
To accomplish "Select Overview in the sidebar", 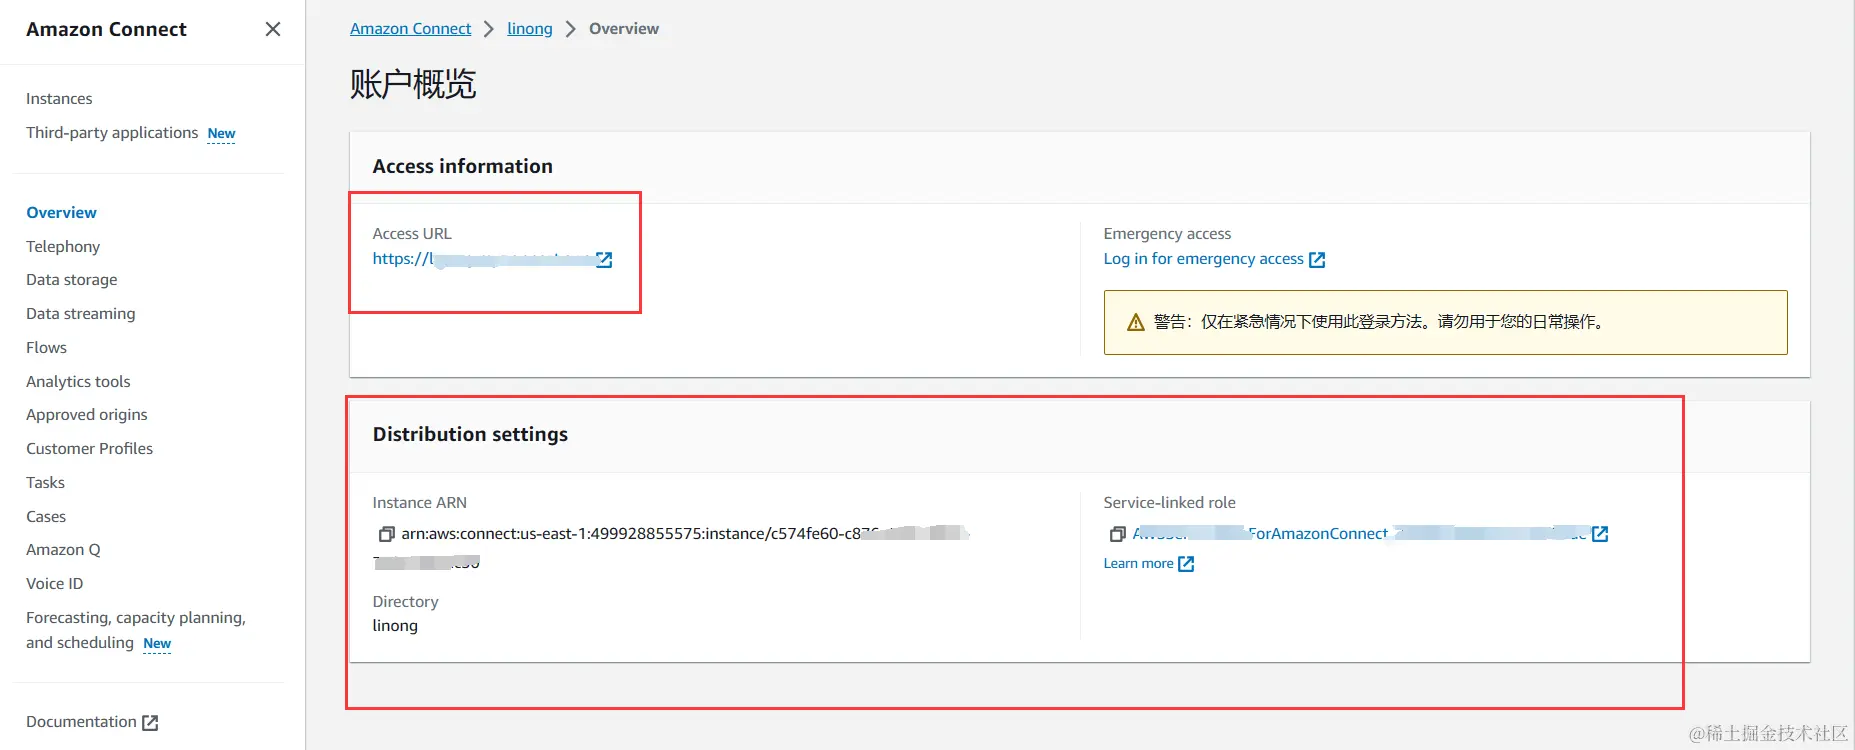I will (61, 212).
